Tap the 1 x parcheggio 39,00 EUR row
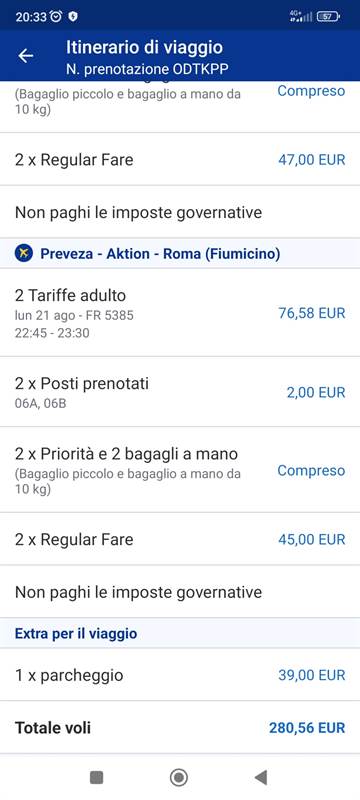The image size is (360, 800). coord(180,675)
